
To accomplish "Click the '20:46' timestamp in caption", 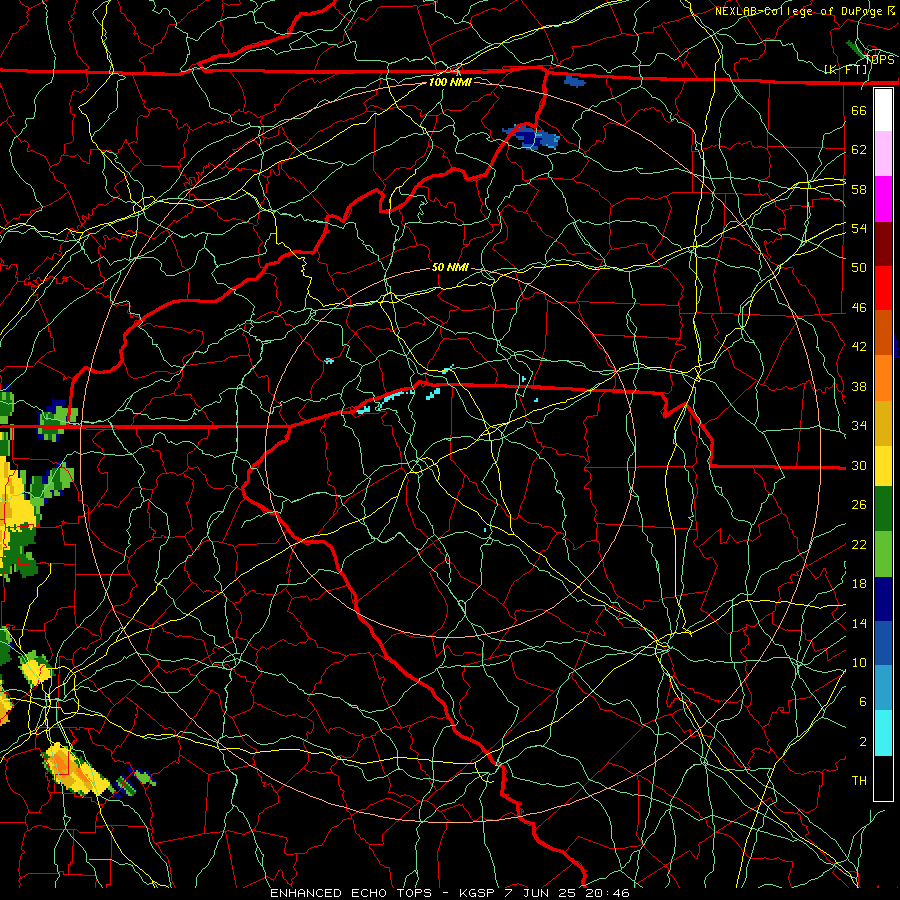I will click(x=607, y=893).
